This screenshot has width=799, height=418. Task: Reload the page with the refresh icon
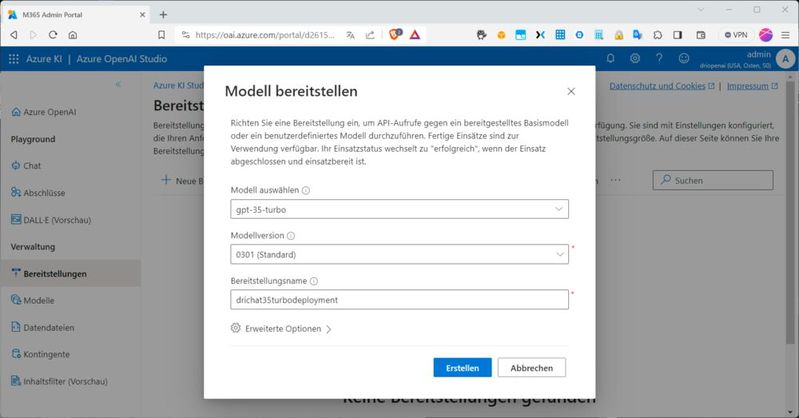coord(53,35)
